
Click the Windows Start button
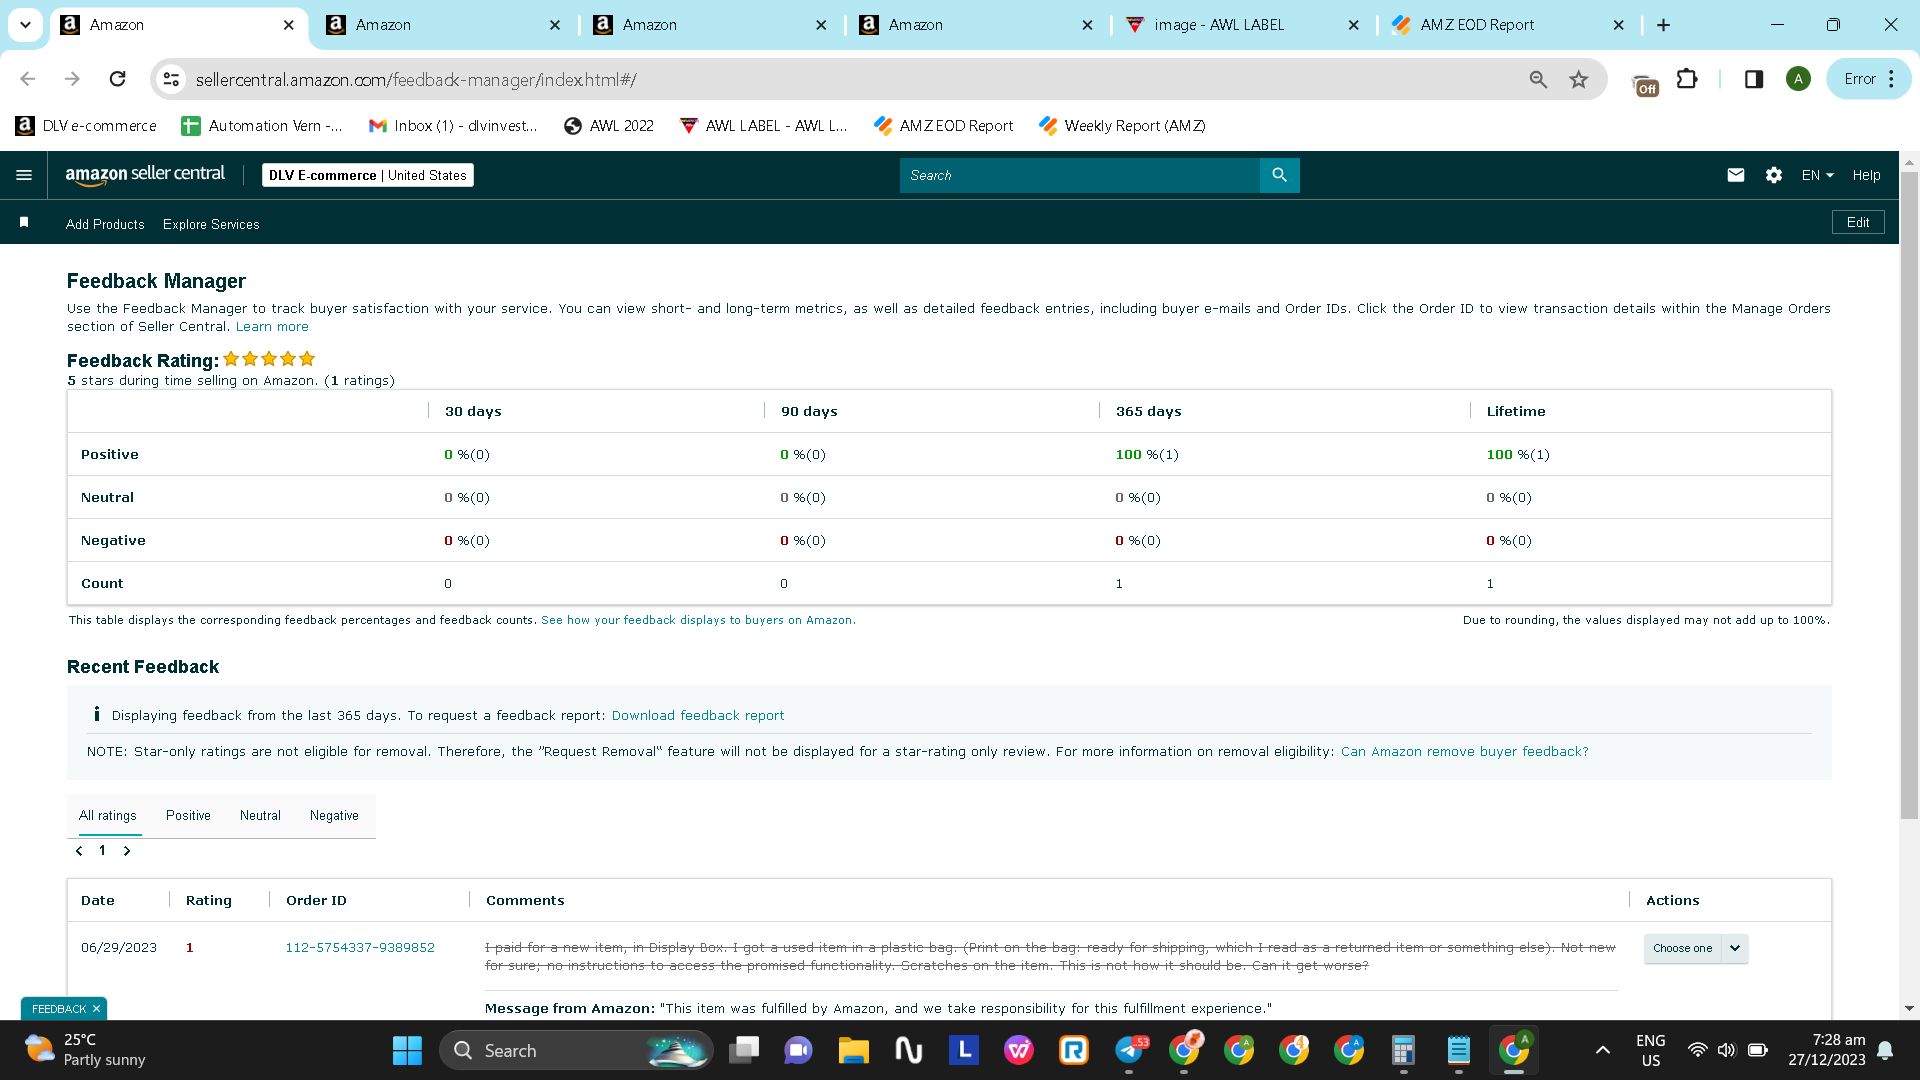click(407, 1050)
